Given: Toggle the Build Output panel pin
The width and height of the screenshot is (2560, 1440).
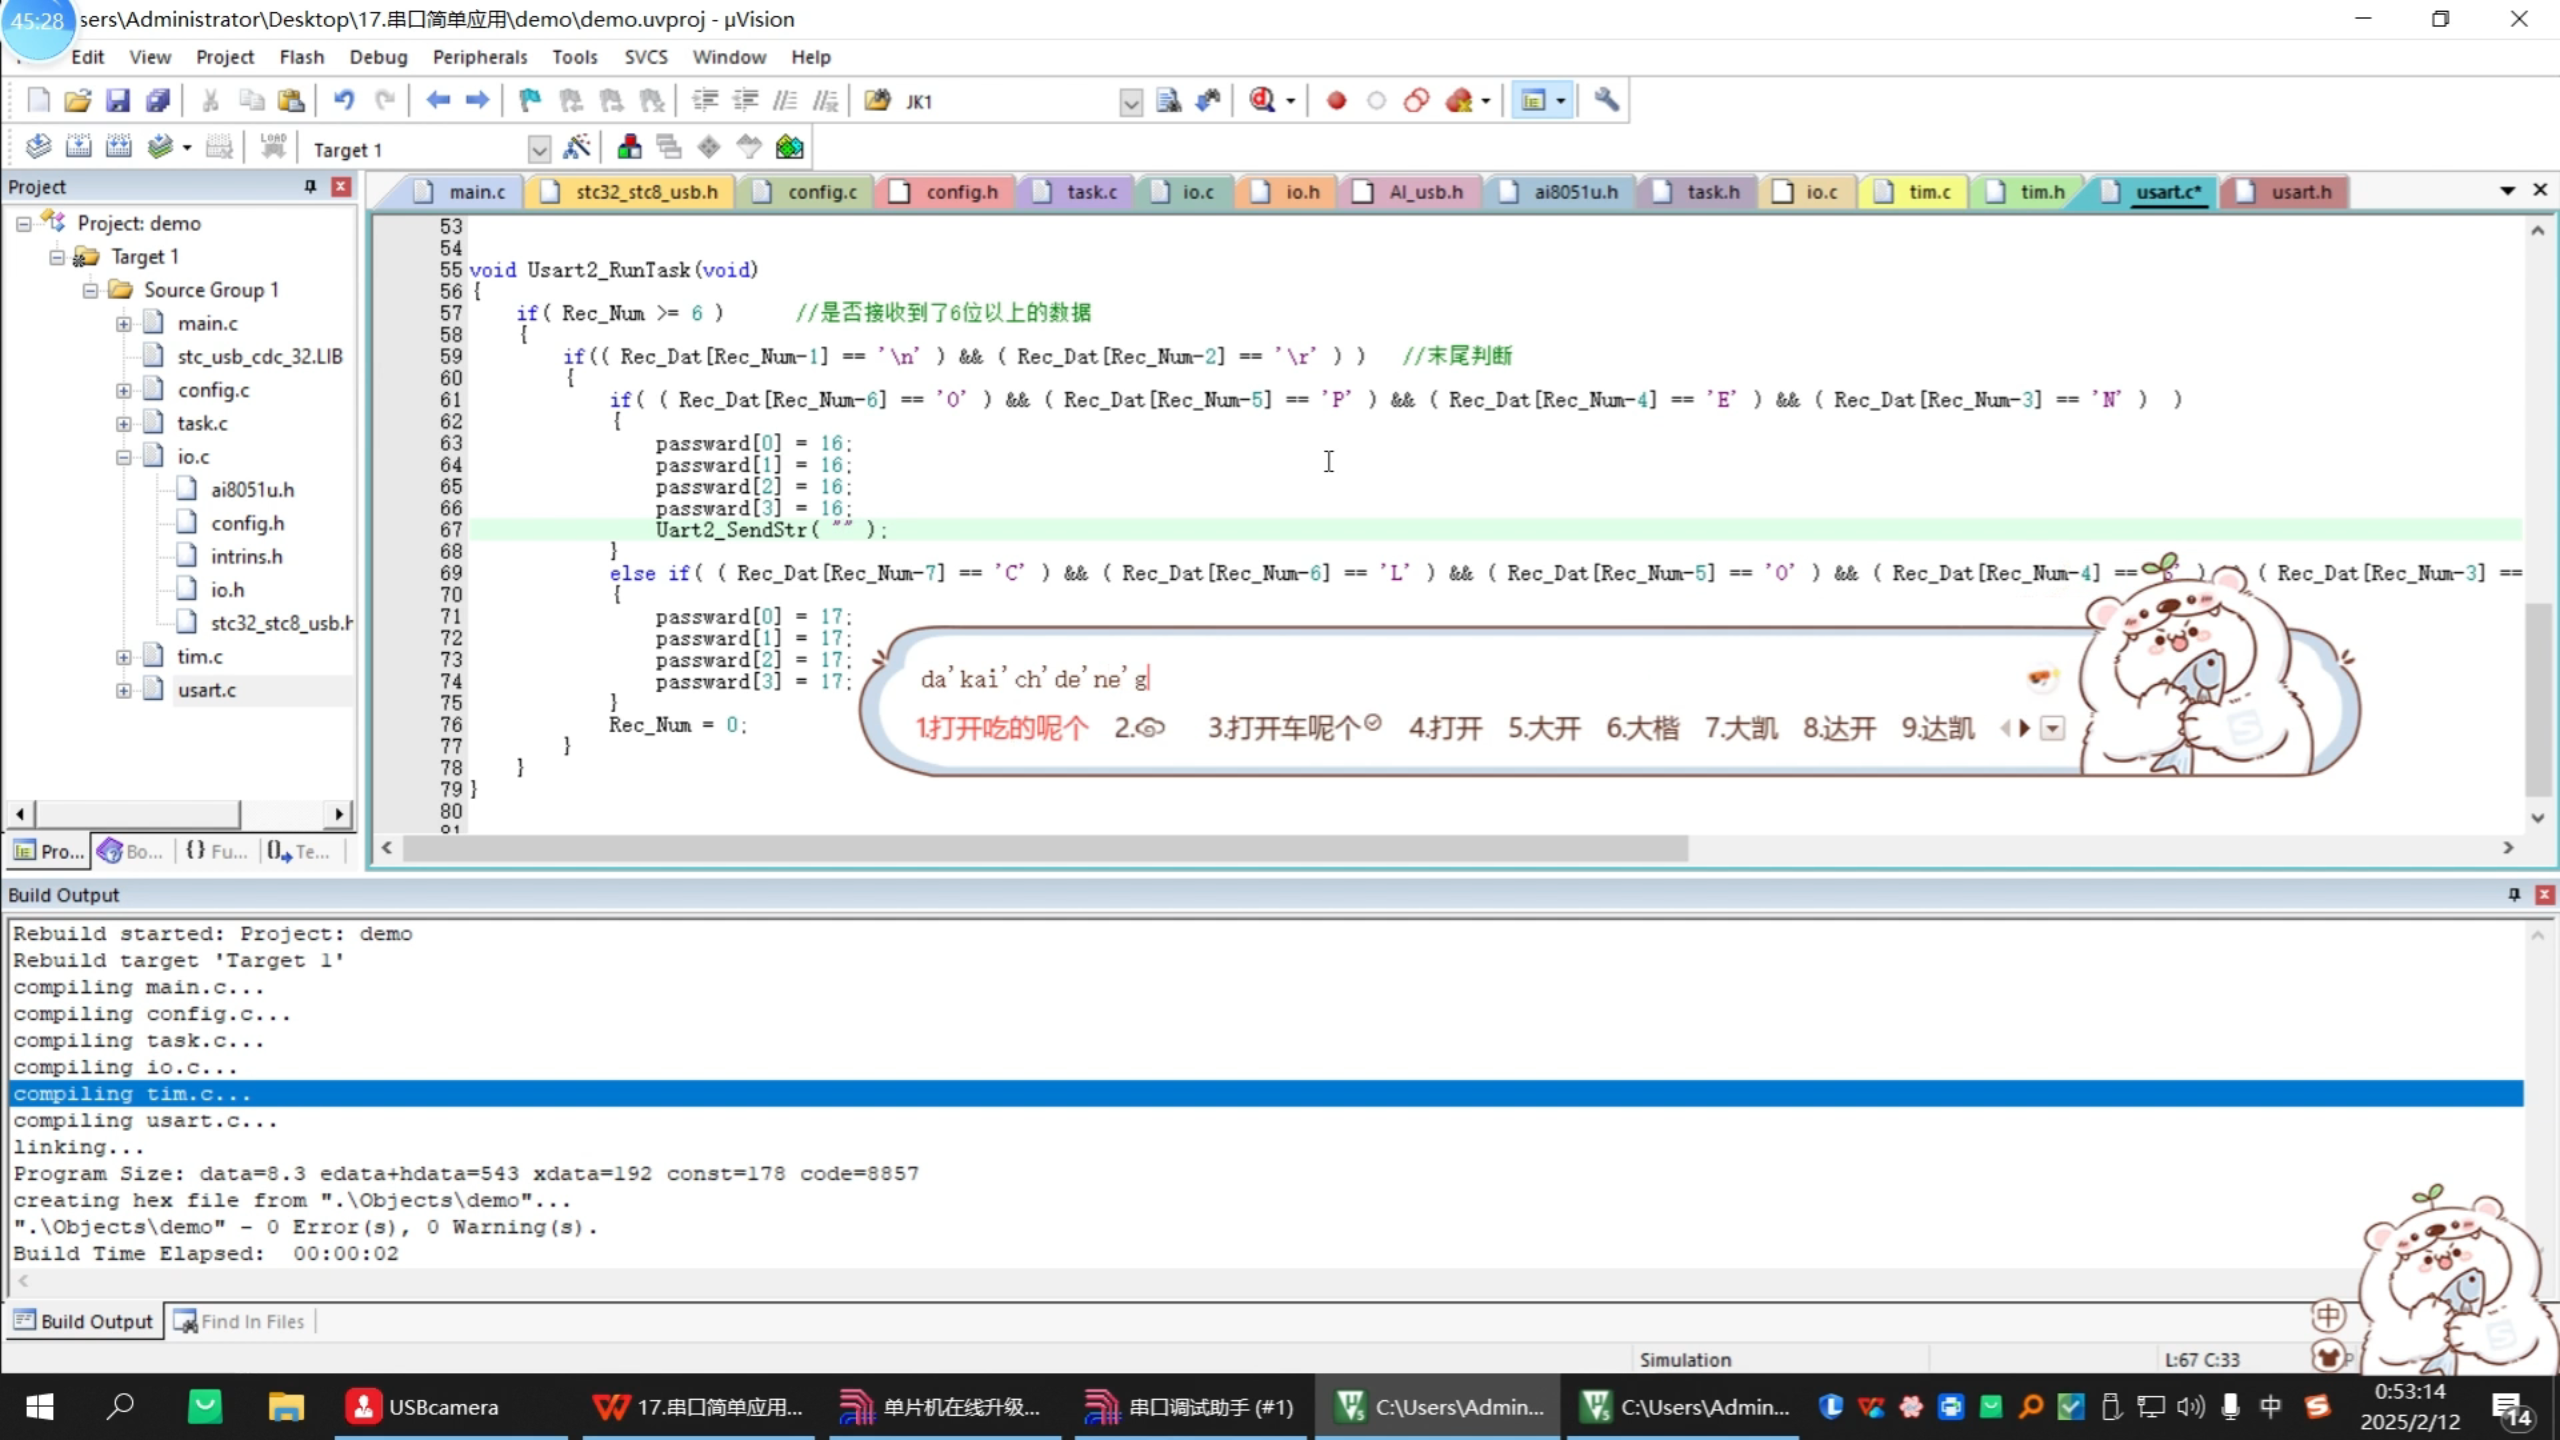Looking at the screenshot, I should pos(2514,894).
